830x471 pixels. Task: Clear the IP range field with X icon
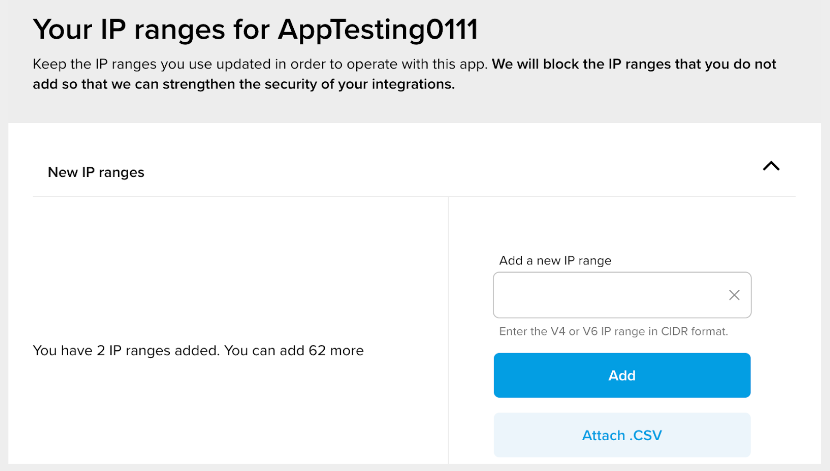[734, 295]
